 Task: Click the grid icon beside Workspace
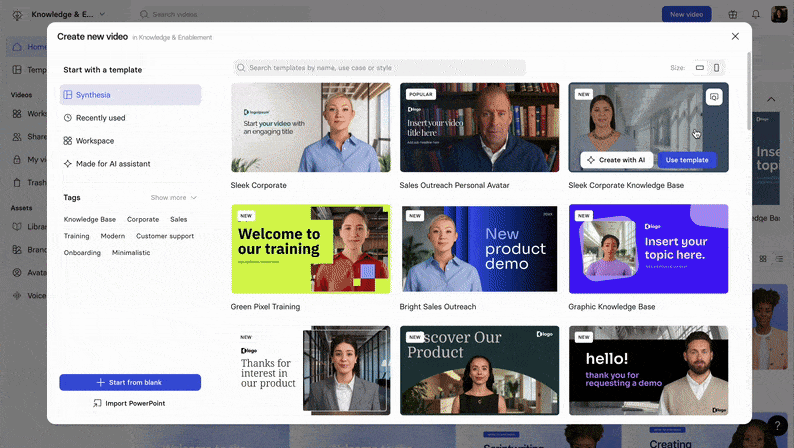67,141
